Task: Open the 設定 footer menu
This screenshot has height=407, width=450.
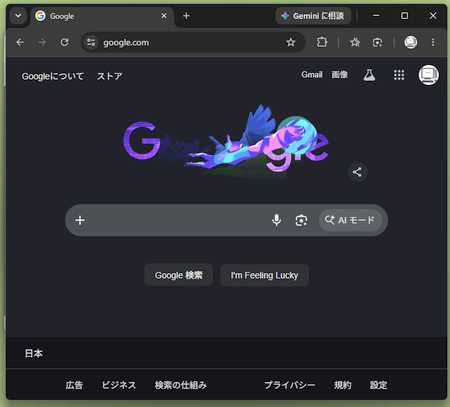Action: (379, 385)
